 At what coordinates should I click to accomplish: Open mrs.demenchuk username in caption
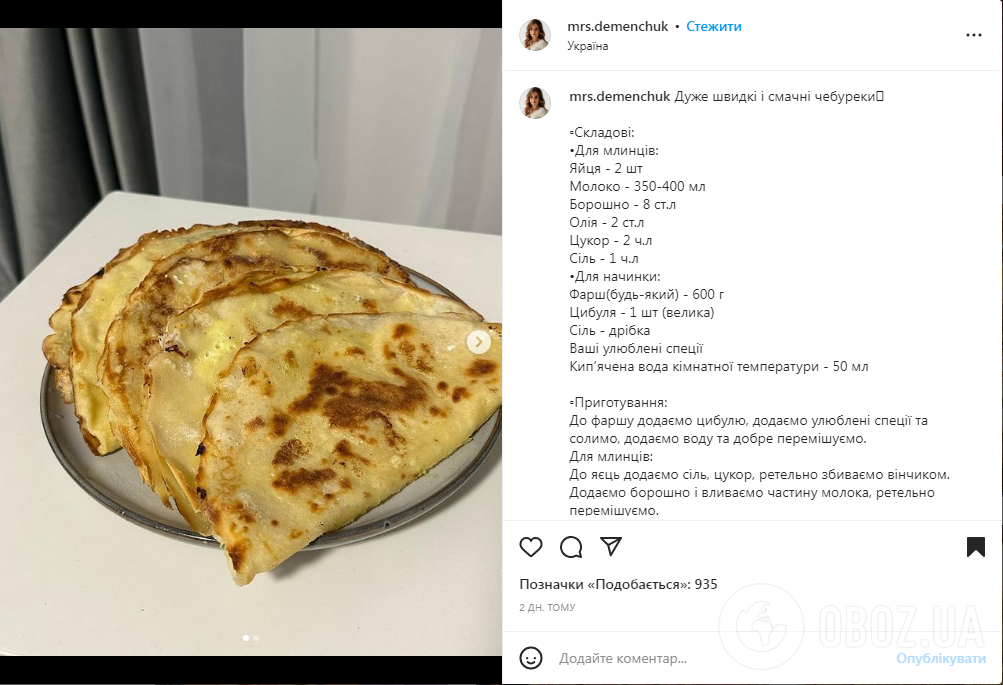pyautogui.click(x=619, y=97)
